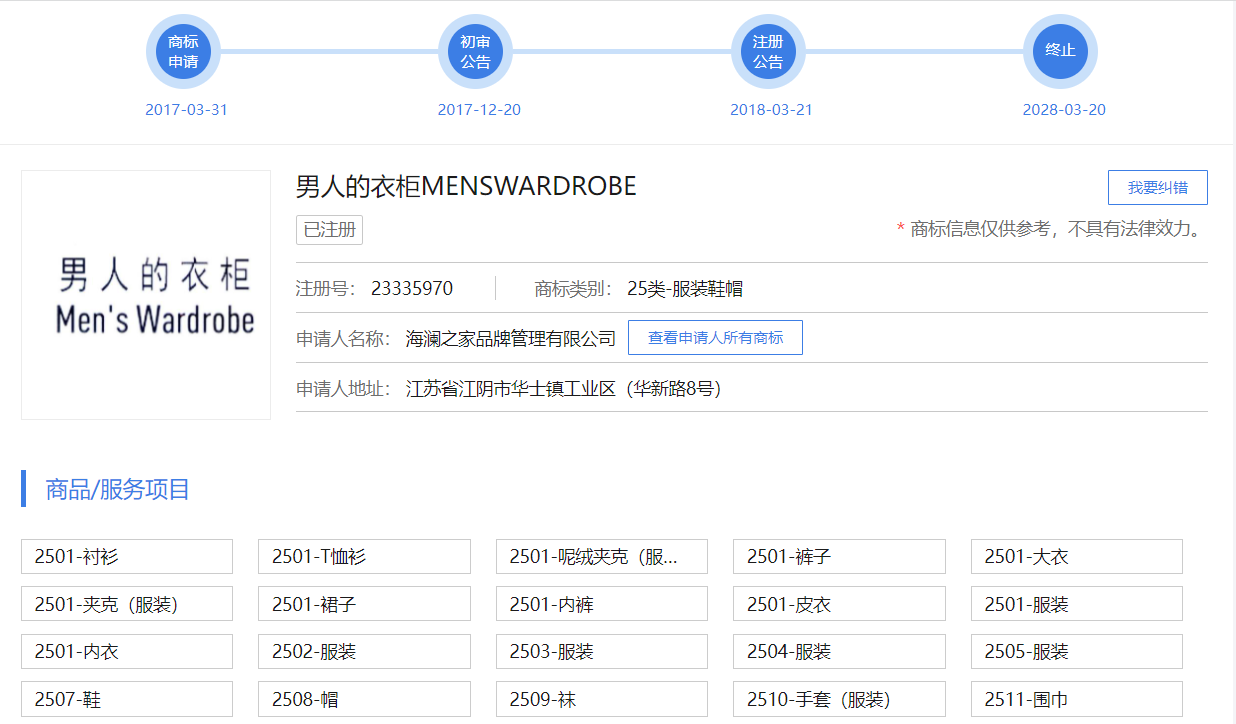
Task: Click applicant name 海澜之家品牌管理有限公司
Action: 510,339
